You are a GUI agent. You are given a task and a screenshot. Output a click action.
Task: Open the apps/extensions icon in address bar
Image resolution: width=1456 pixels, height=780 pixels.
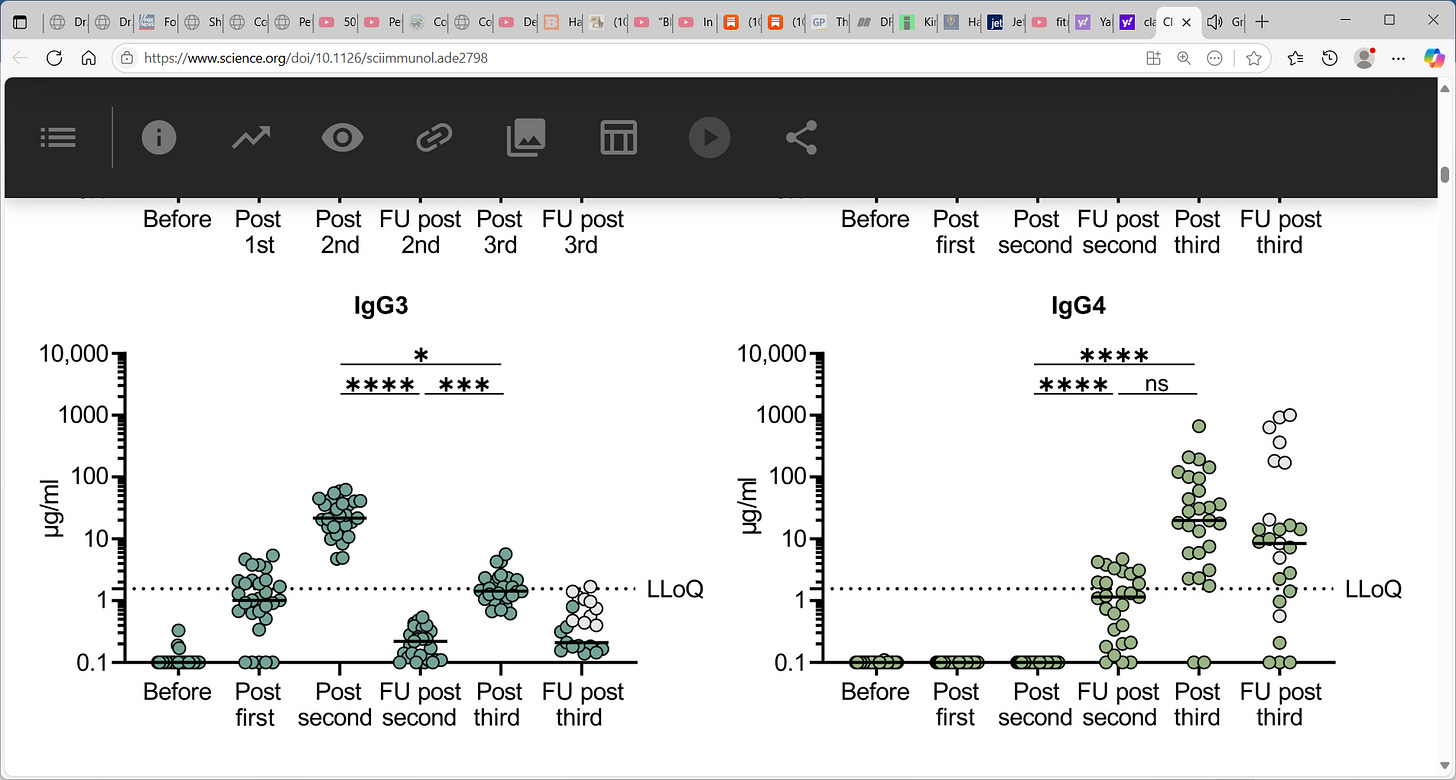(x=1153, y=59)
